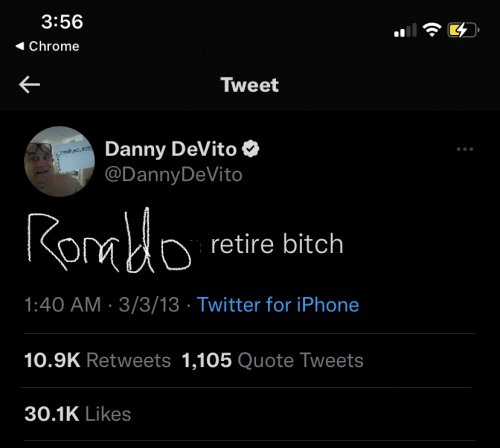
Task: Tap the 3/3/13 tweet date
Action: [149, 305]
